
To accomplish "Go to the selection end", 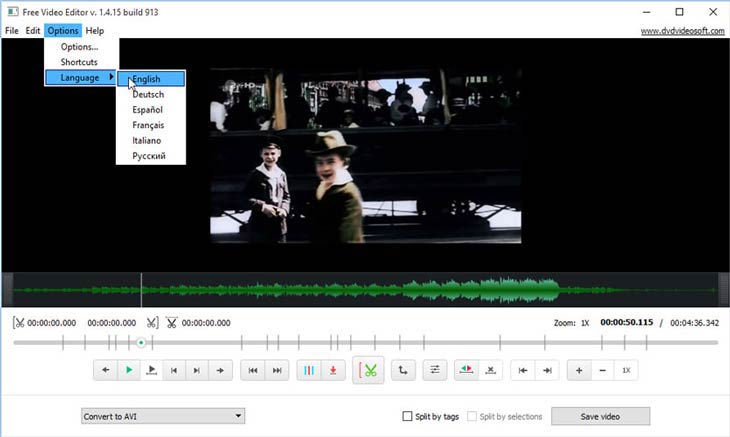I will coord(547,370).
